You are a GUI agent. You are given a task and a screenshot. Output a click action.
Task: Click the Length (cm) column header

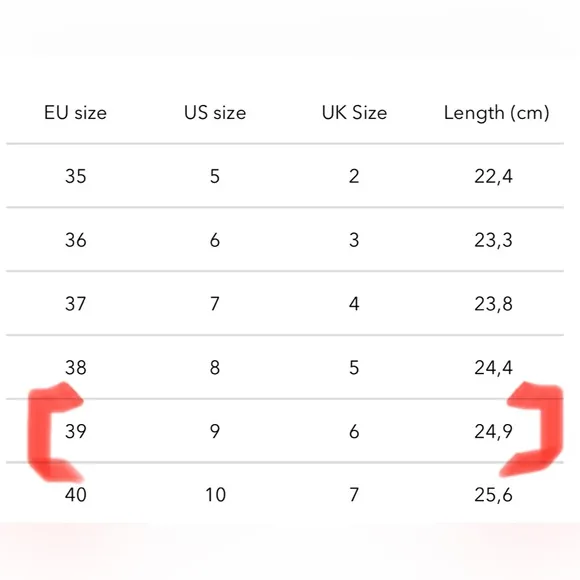coord(496,113)
